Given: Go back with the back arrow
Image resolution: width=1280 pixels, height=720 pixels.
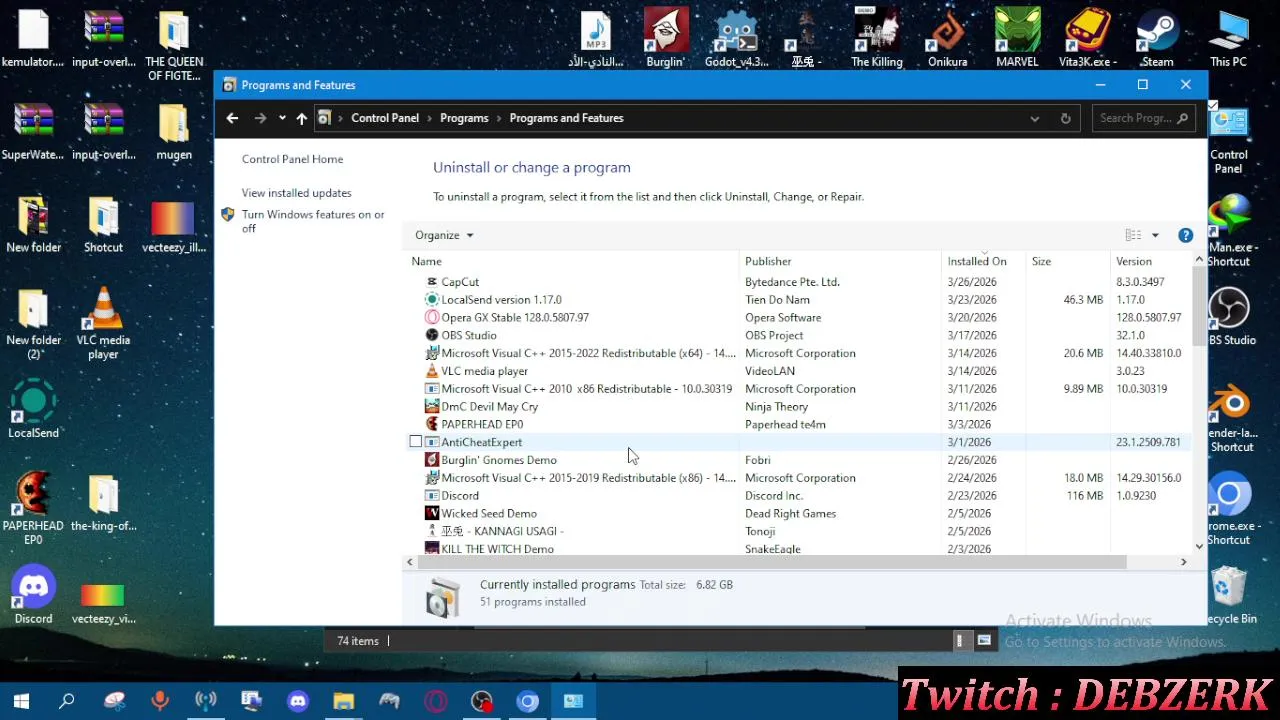Looking at the screenshot, I should tap(232, 118).
